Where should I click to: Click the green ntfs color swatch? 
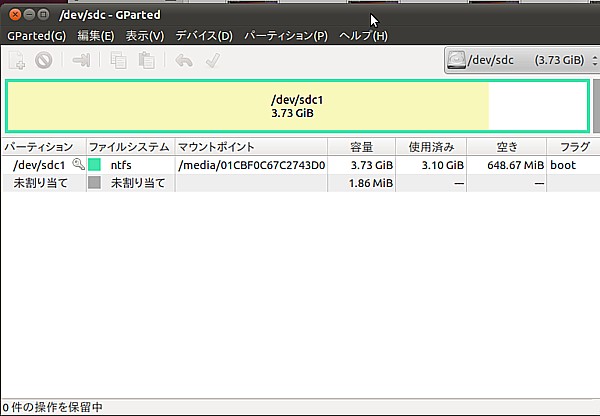point(94,165)
